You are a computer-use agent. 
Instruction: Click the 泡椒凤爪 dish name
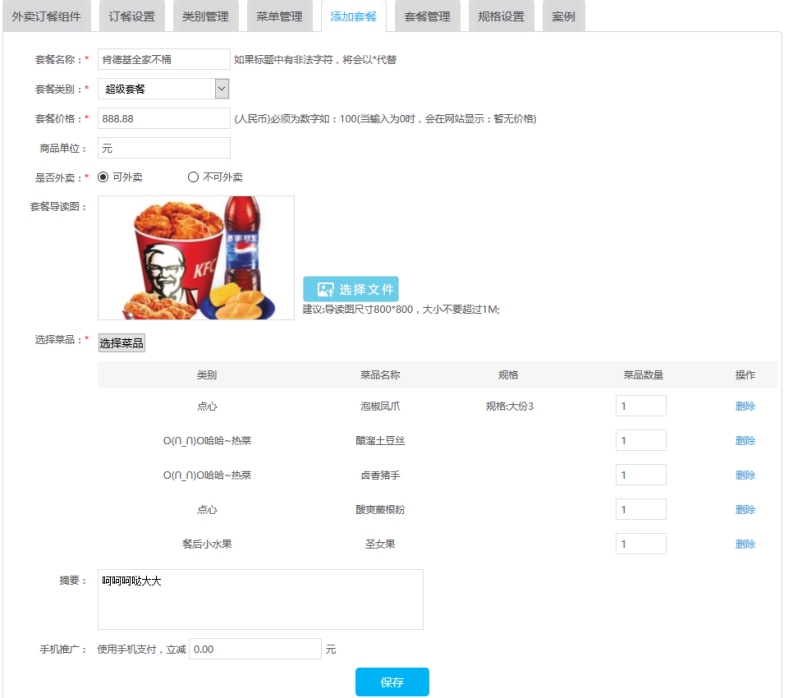pos(380,406)
